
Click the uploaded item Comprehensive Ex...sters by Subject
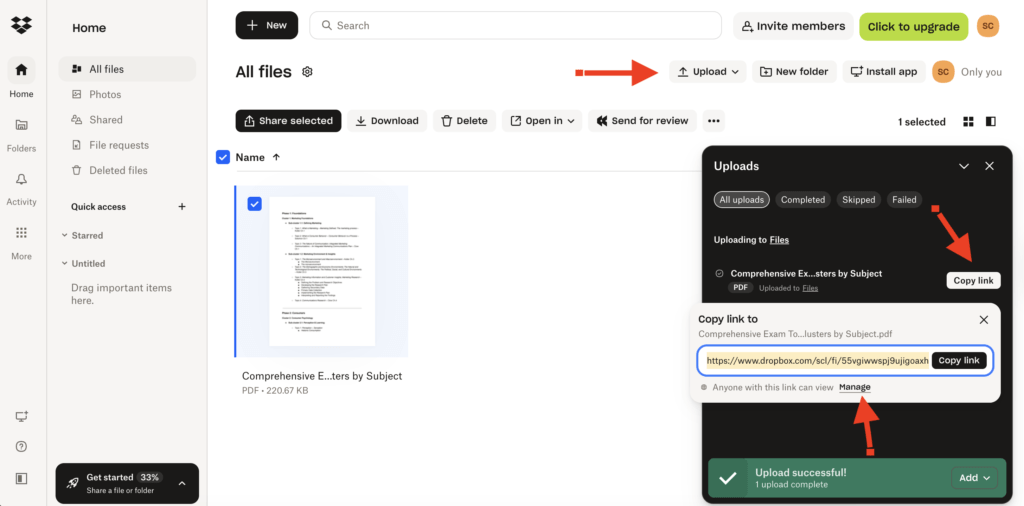[x=807, y=274]
